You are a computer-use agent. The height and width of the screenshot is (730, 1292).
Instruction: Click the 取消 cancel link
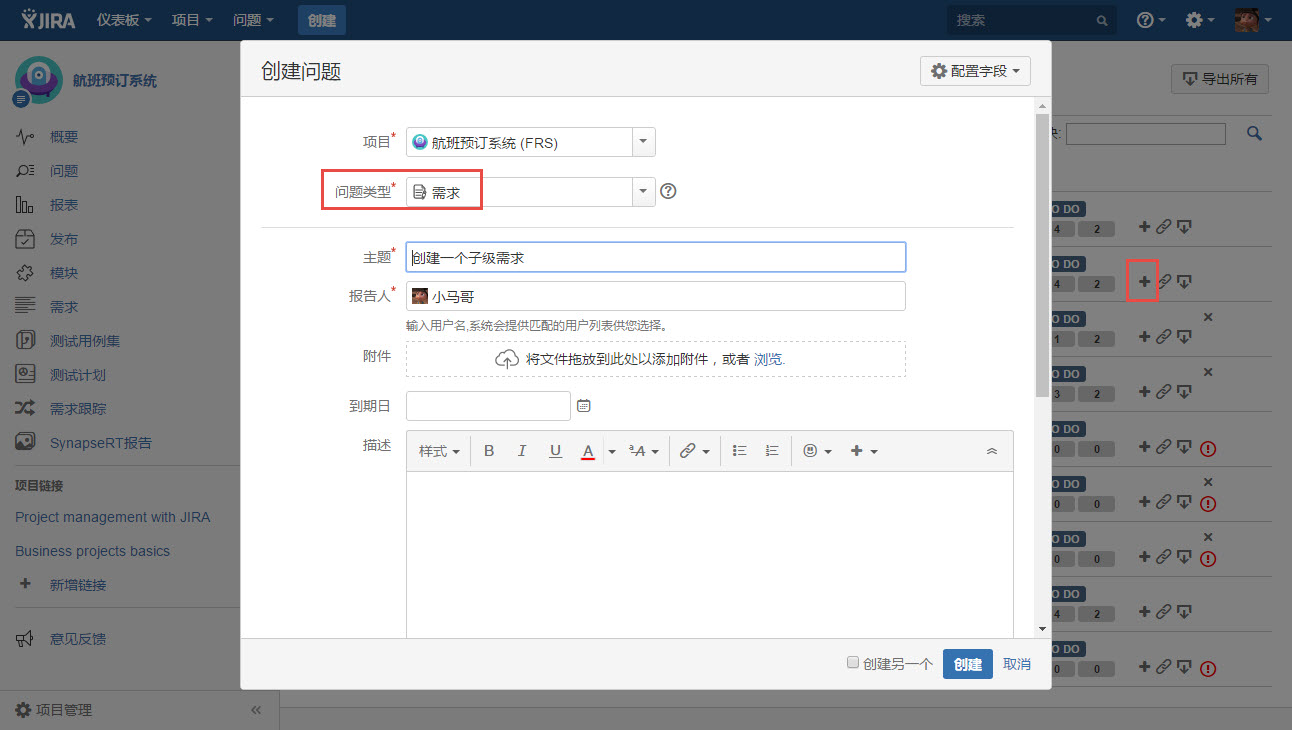pyautogui.click(x=1017, y=664)
